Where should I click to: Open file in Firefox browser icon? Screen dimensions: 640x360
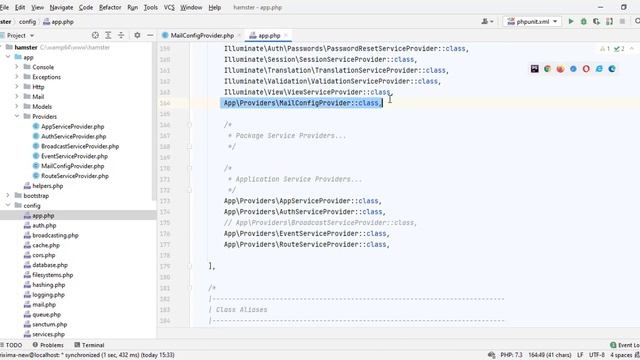coord(560,69)
